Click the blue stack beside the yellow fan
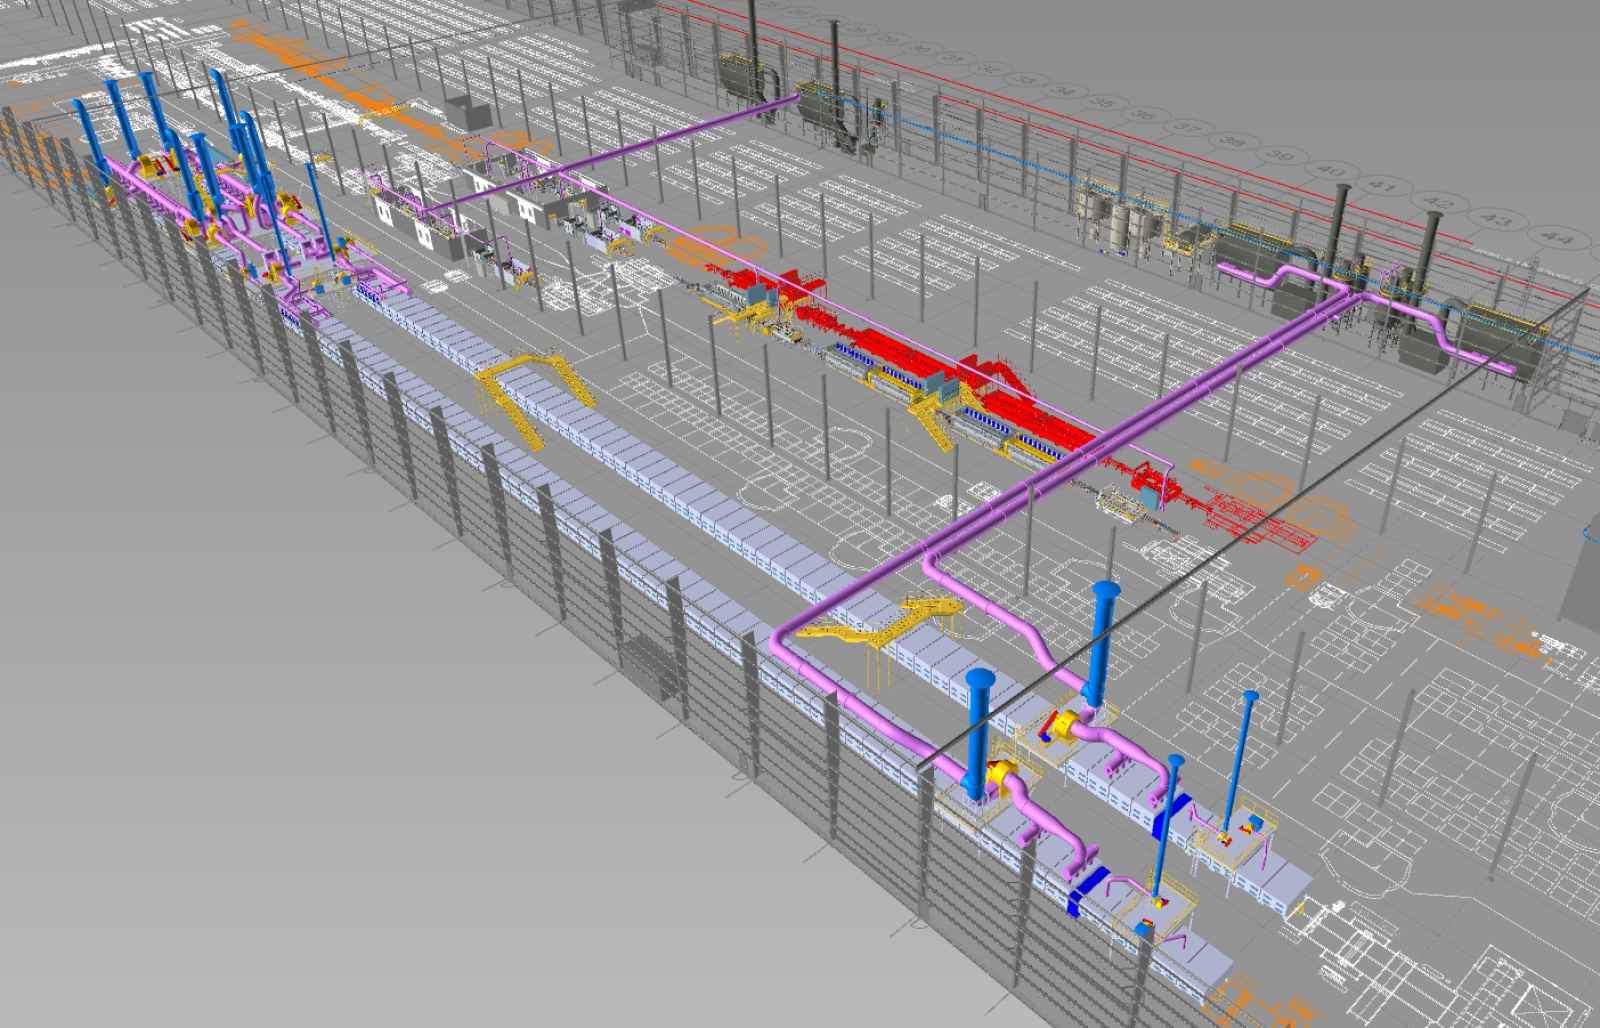 (1100, 640)
